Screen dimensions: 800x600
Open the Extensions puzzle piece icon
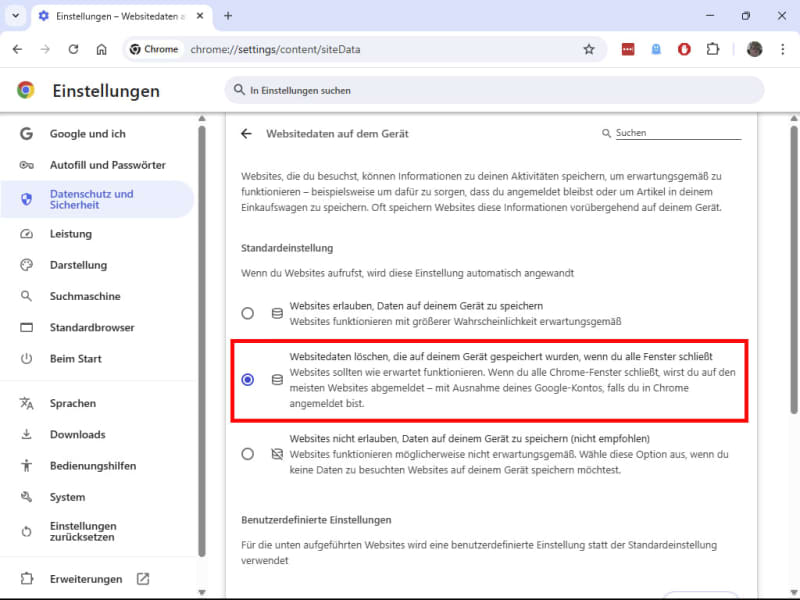click(713, 49)
